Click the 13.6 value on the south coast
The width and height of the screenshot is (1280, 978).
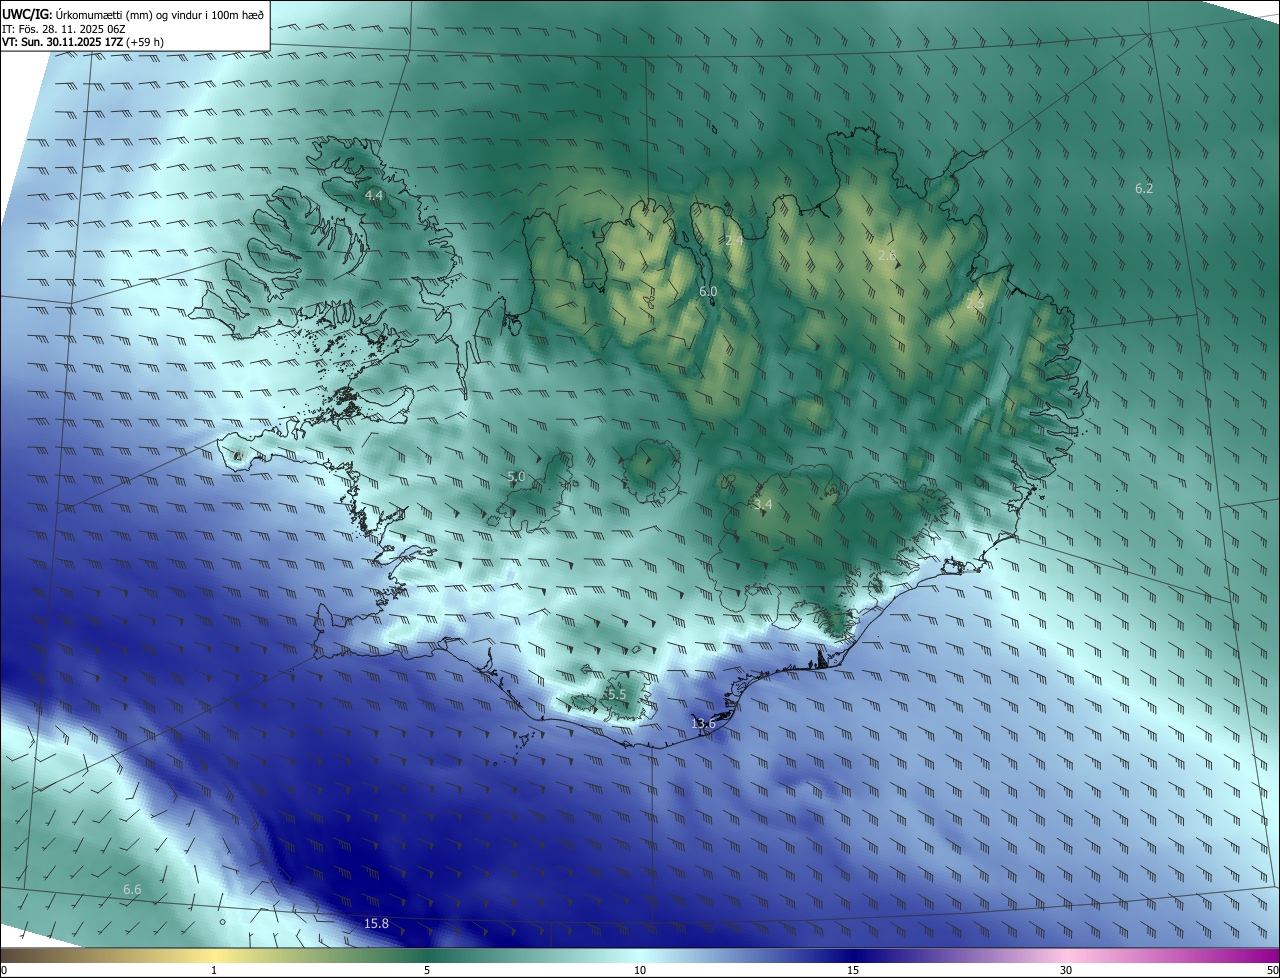[x=703, y=723]
